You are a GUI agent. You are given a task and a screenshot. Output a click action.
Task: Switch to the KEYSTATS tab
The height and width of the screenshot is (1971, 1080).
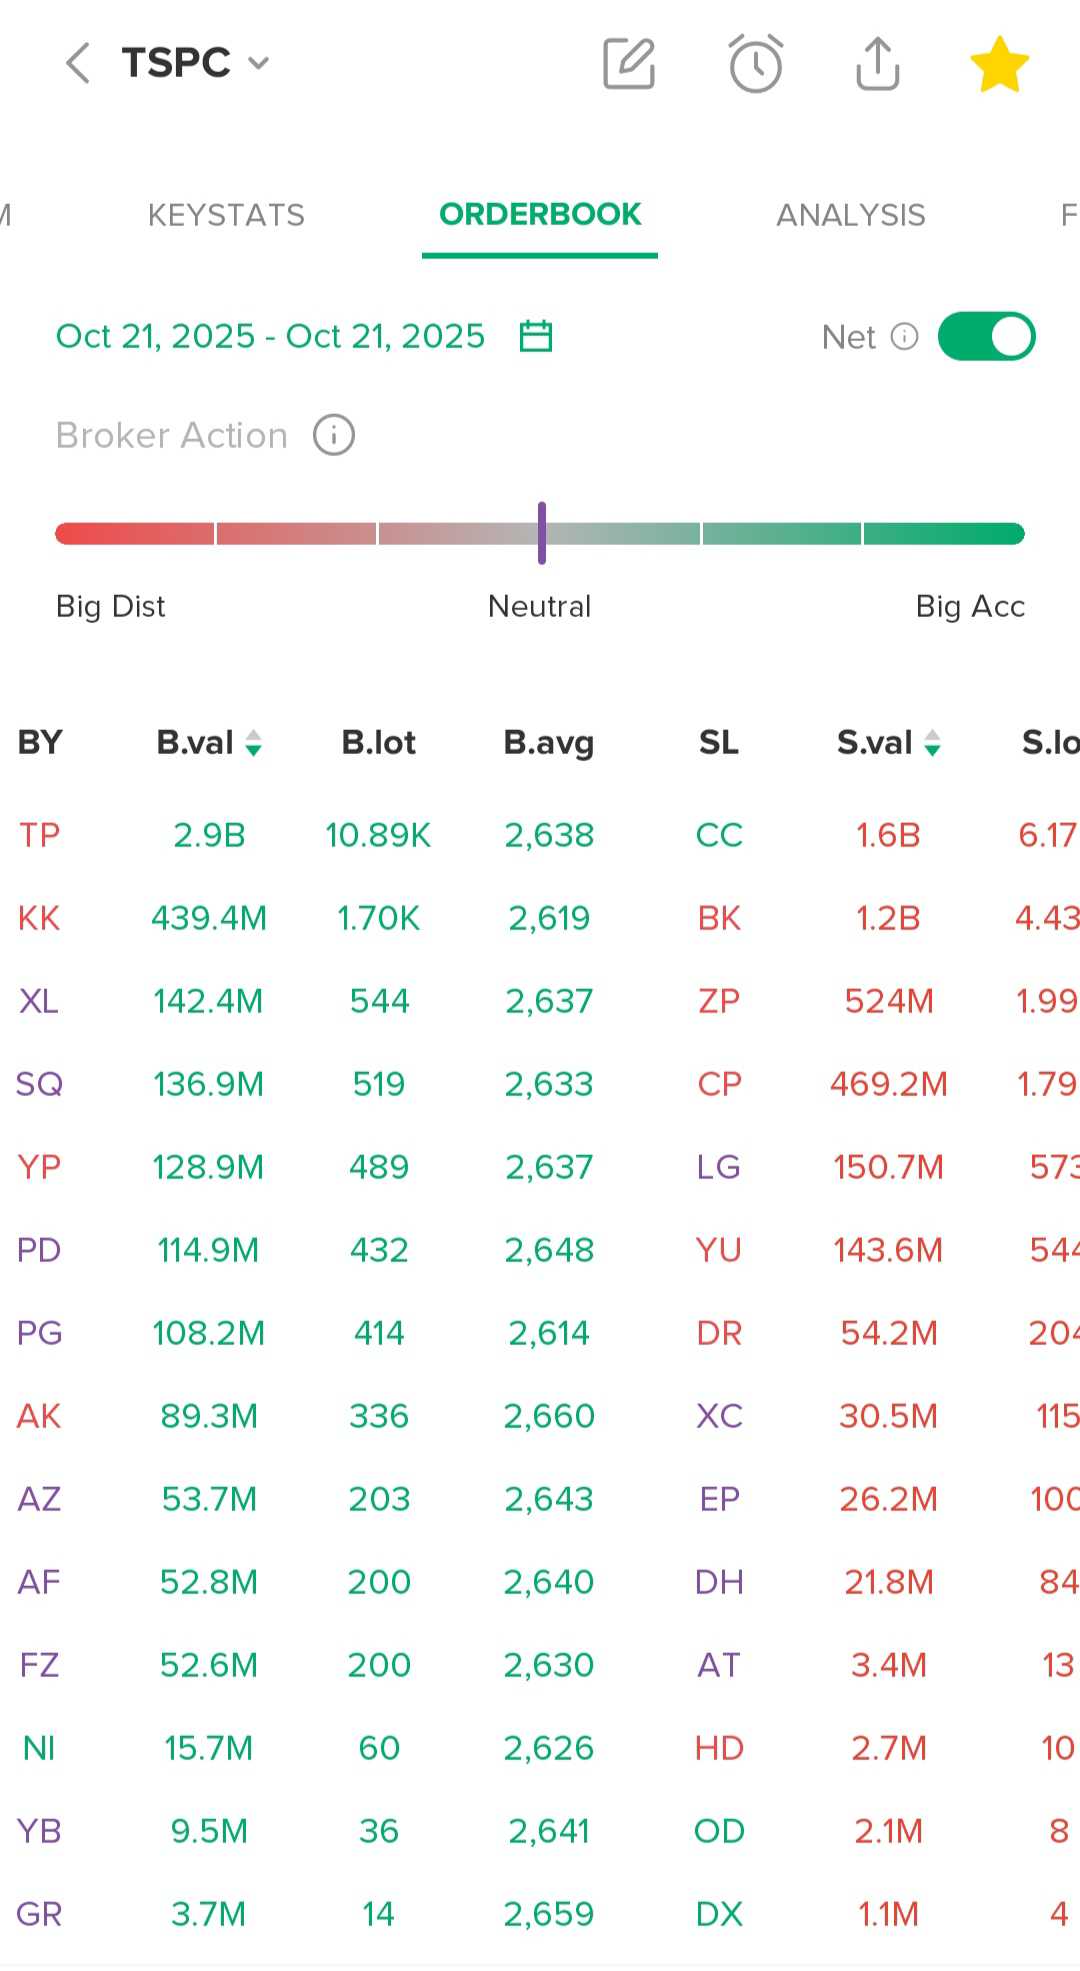[226, 215]
